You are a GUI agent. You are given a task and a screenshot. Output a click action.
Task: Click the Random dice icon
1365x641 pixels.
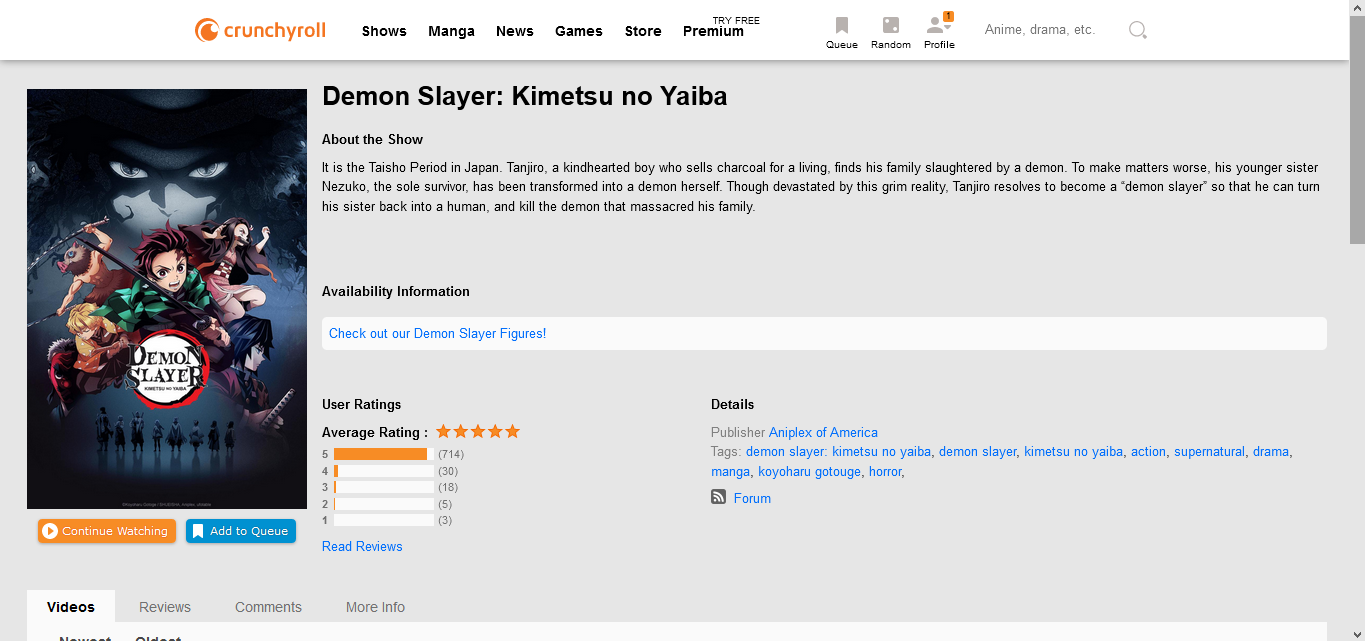coord(890,25)
